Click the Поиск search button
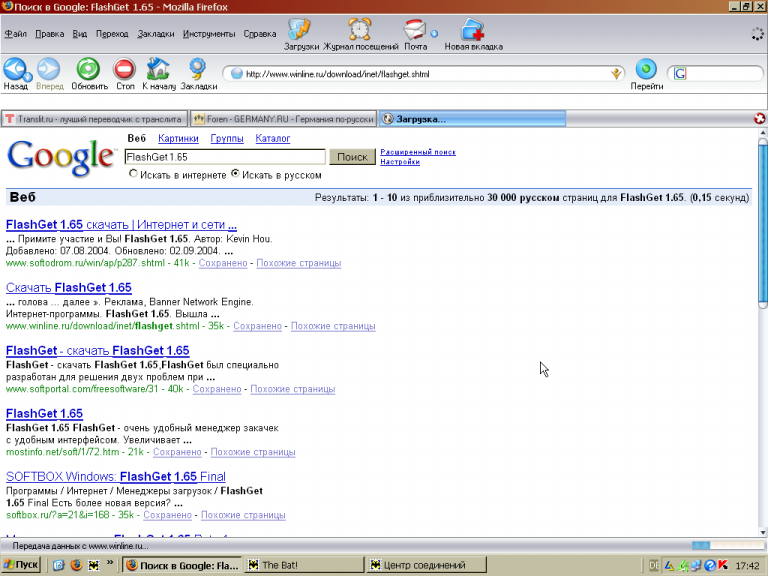Image resolution: width=768 pixels, height=576 pixels. point(352,157)
